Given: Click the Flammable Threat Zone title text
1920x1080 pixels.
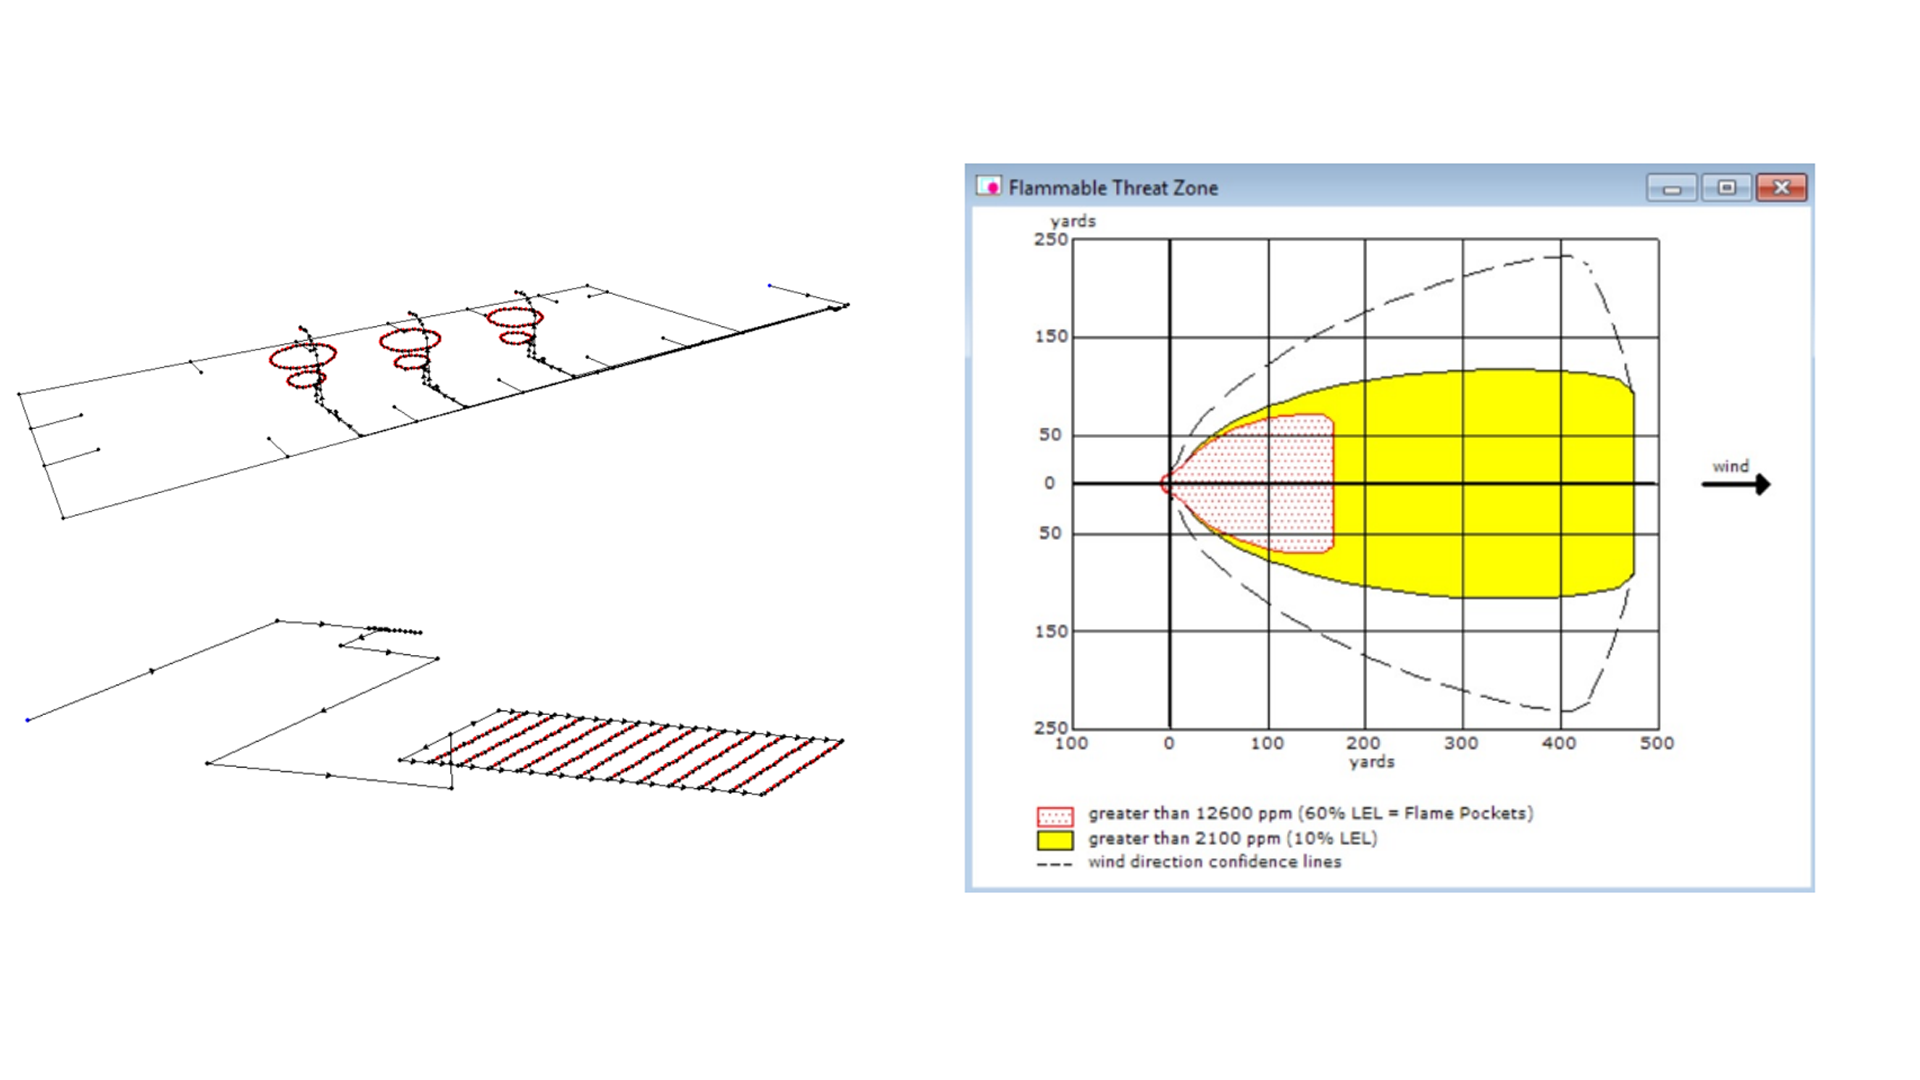Looking at the screenshot, I should tap(1112, 188).
